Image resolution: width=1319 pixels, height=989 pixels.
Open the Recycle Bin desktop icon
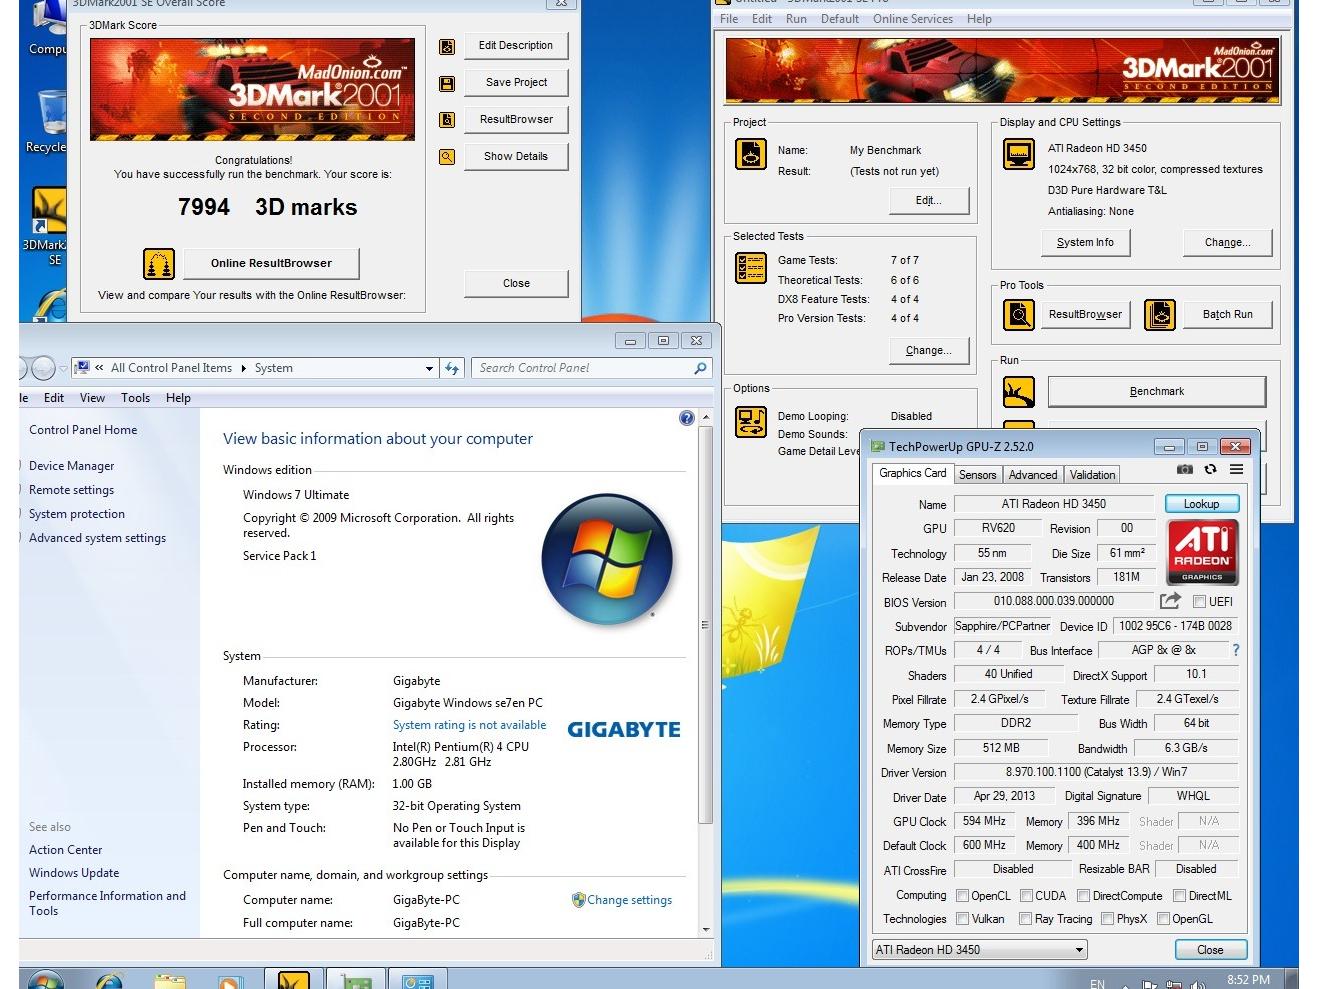(46, 121)
